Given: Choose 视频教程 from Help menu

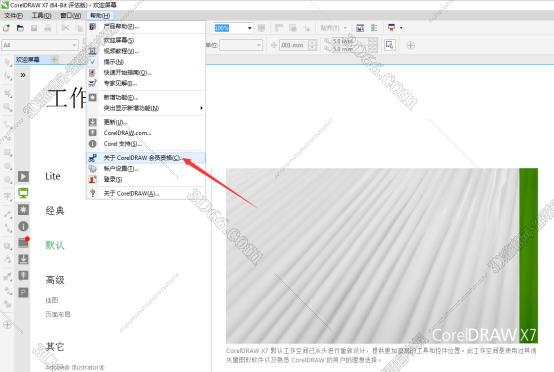Looking at the screenshot, I should [146, 51].
